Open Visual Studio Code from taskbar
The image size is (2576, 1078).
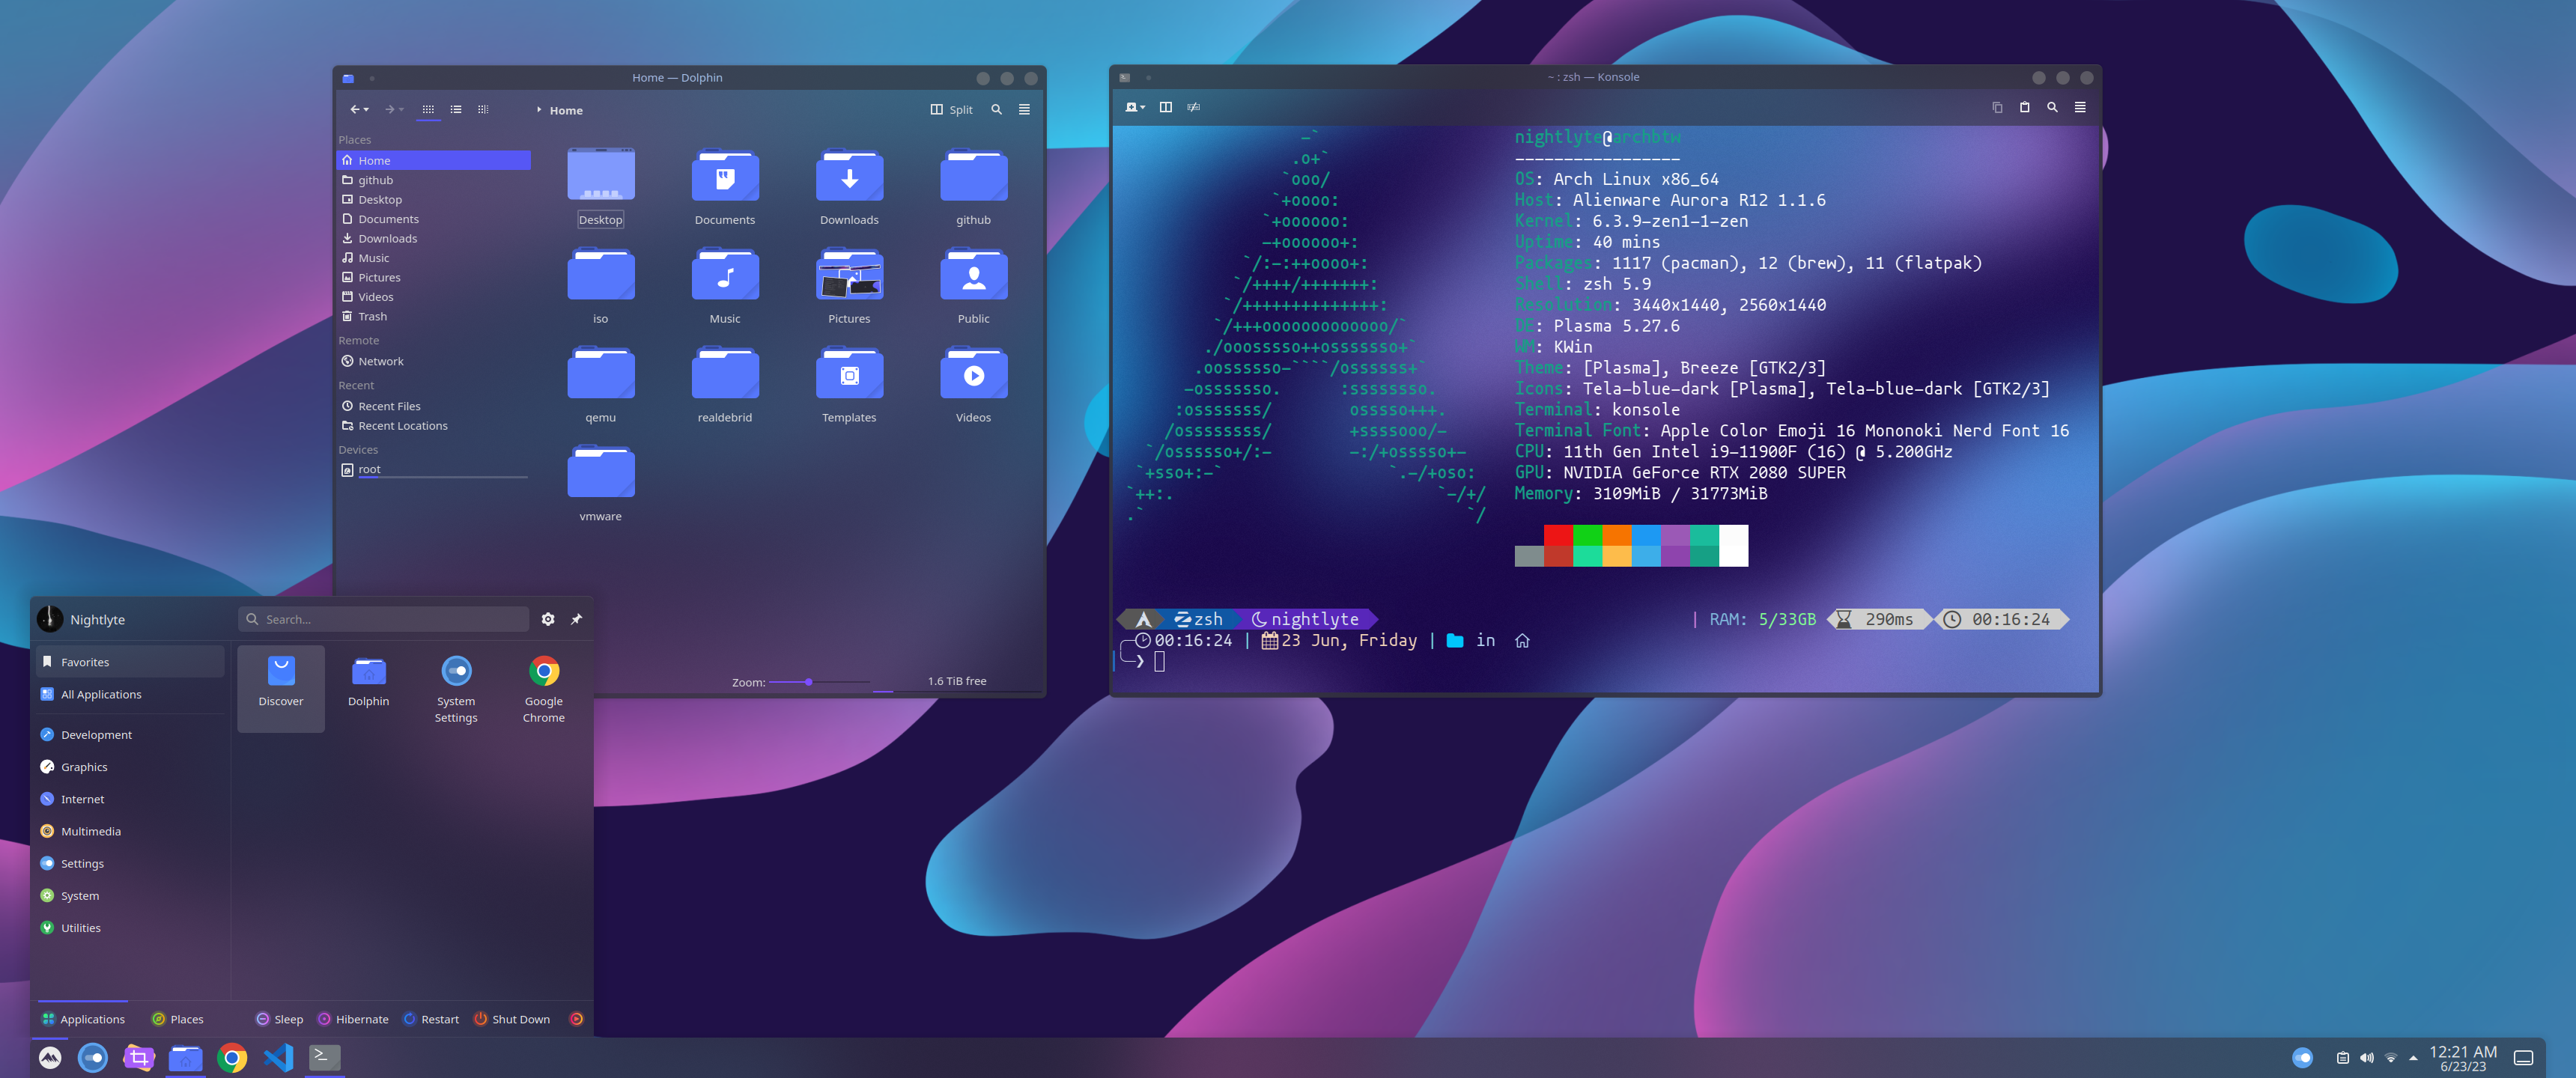tap(279, 1057)
